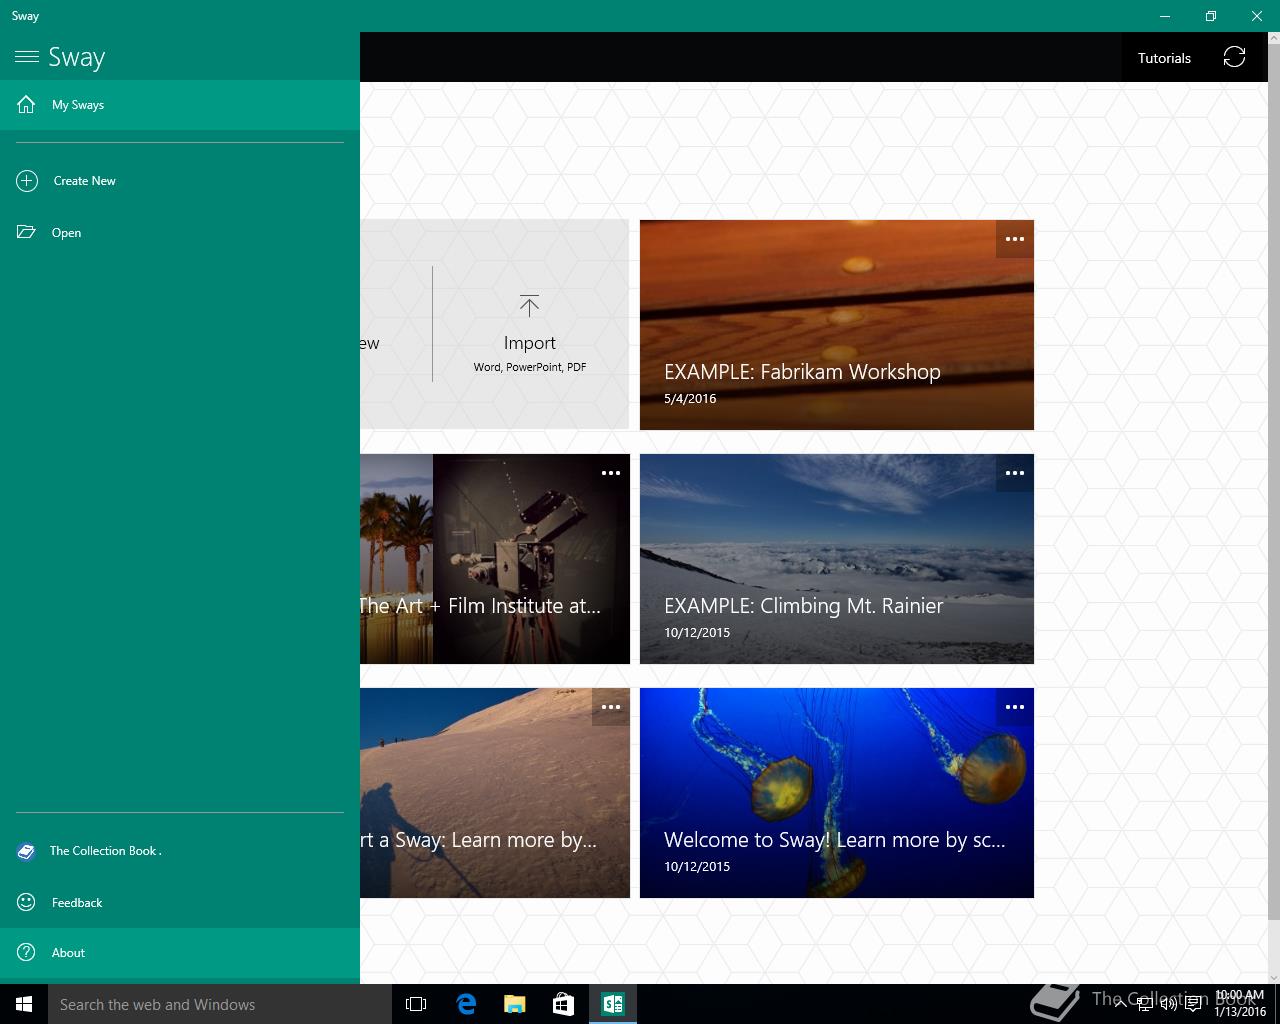1280x1024 pixels.
Task: Go to My Sways
Action: pos(180,105)
